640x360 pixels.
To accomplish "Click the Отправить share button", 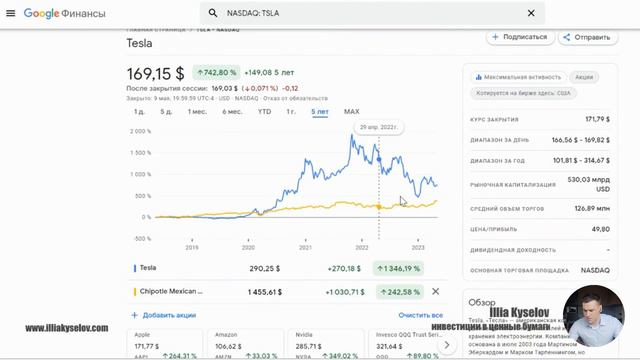I will pyautogui.click(x=587, y=37).
